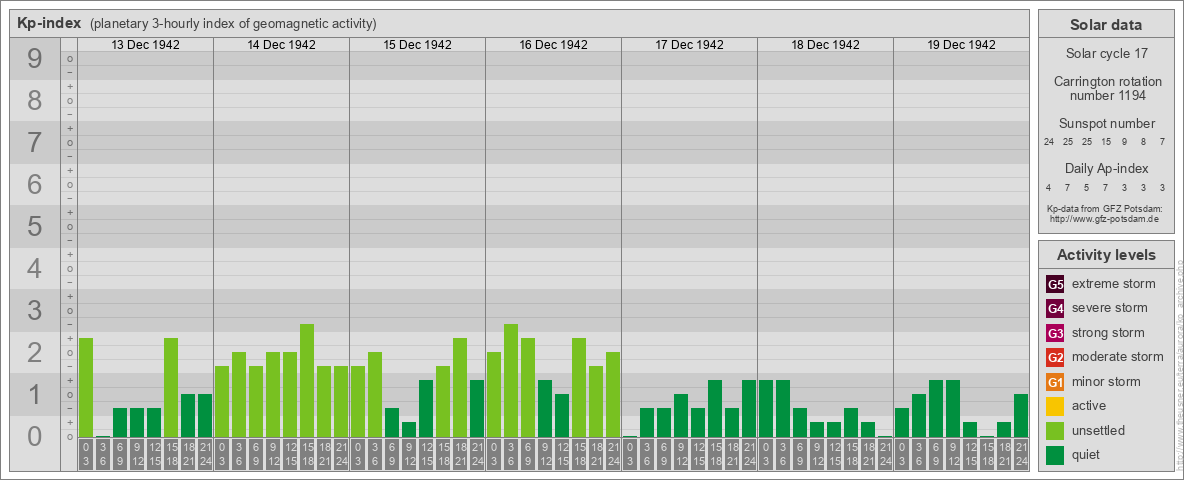Click the 19 Dec 21–24h quiet bar

[x=1021, y=415]
